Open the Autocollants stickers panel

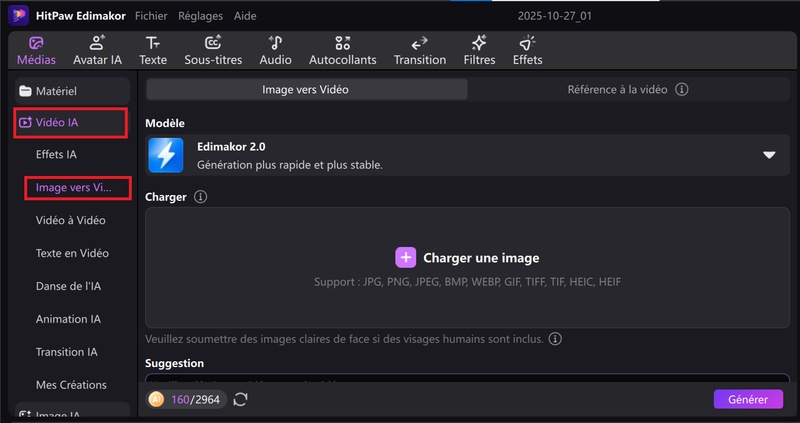pos(343,51)
